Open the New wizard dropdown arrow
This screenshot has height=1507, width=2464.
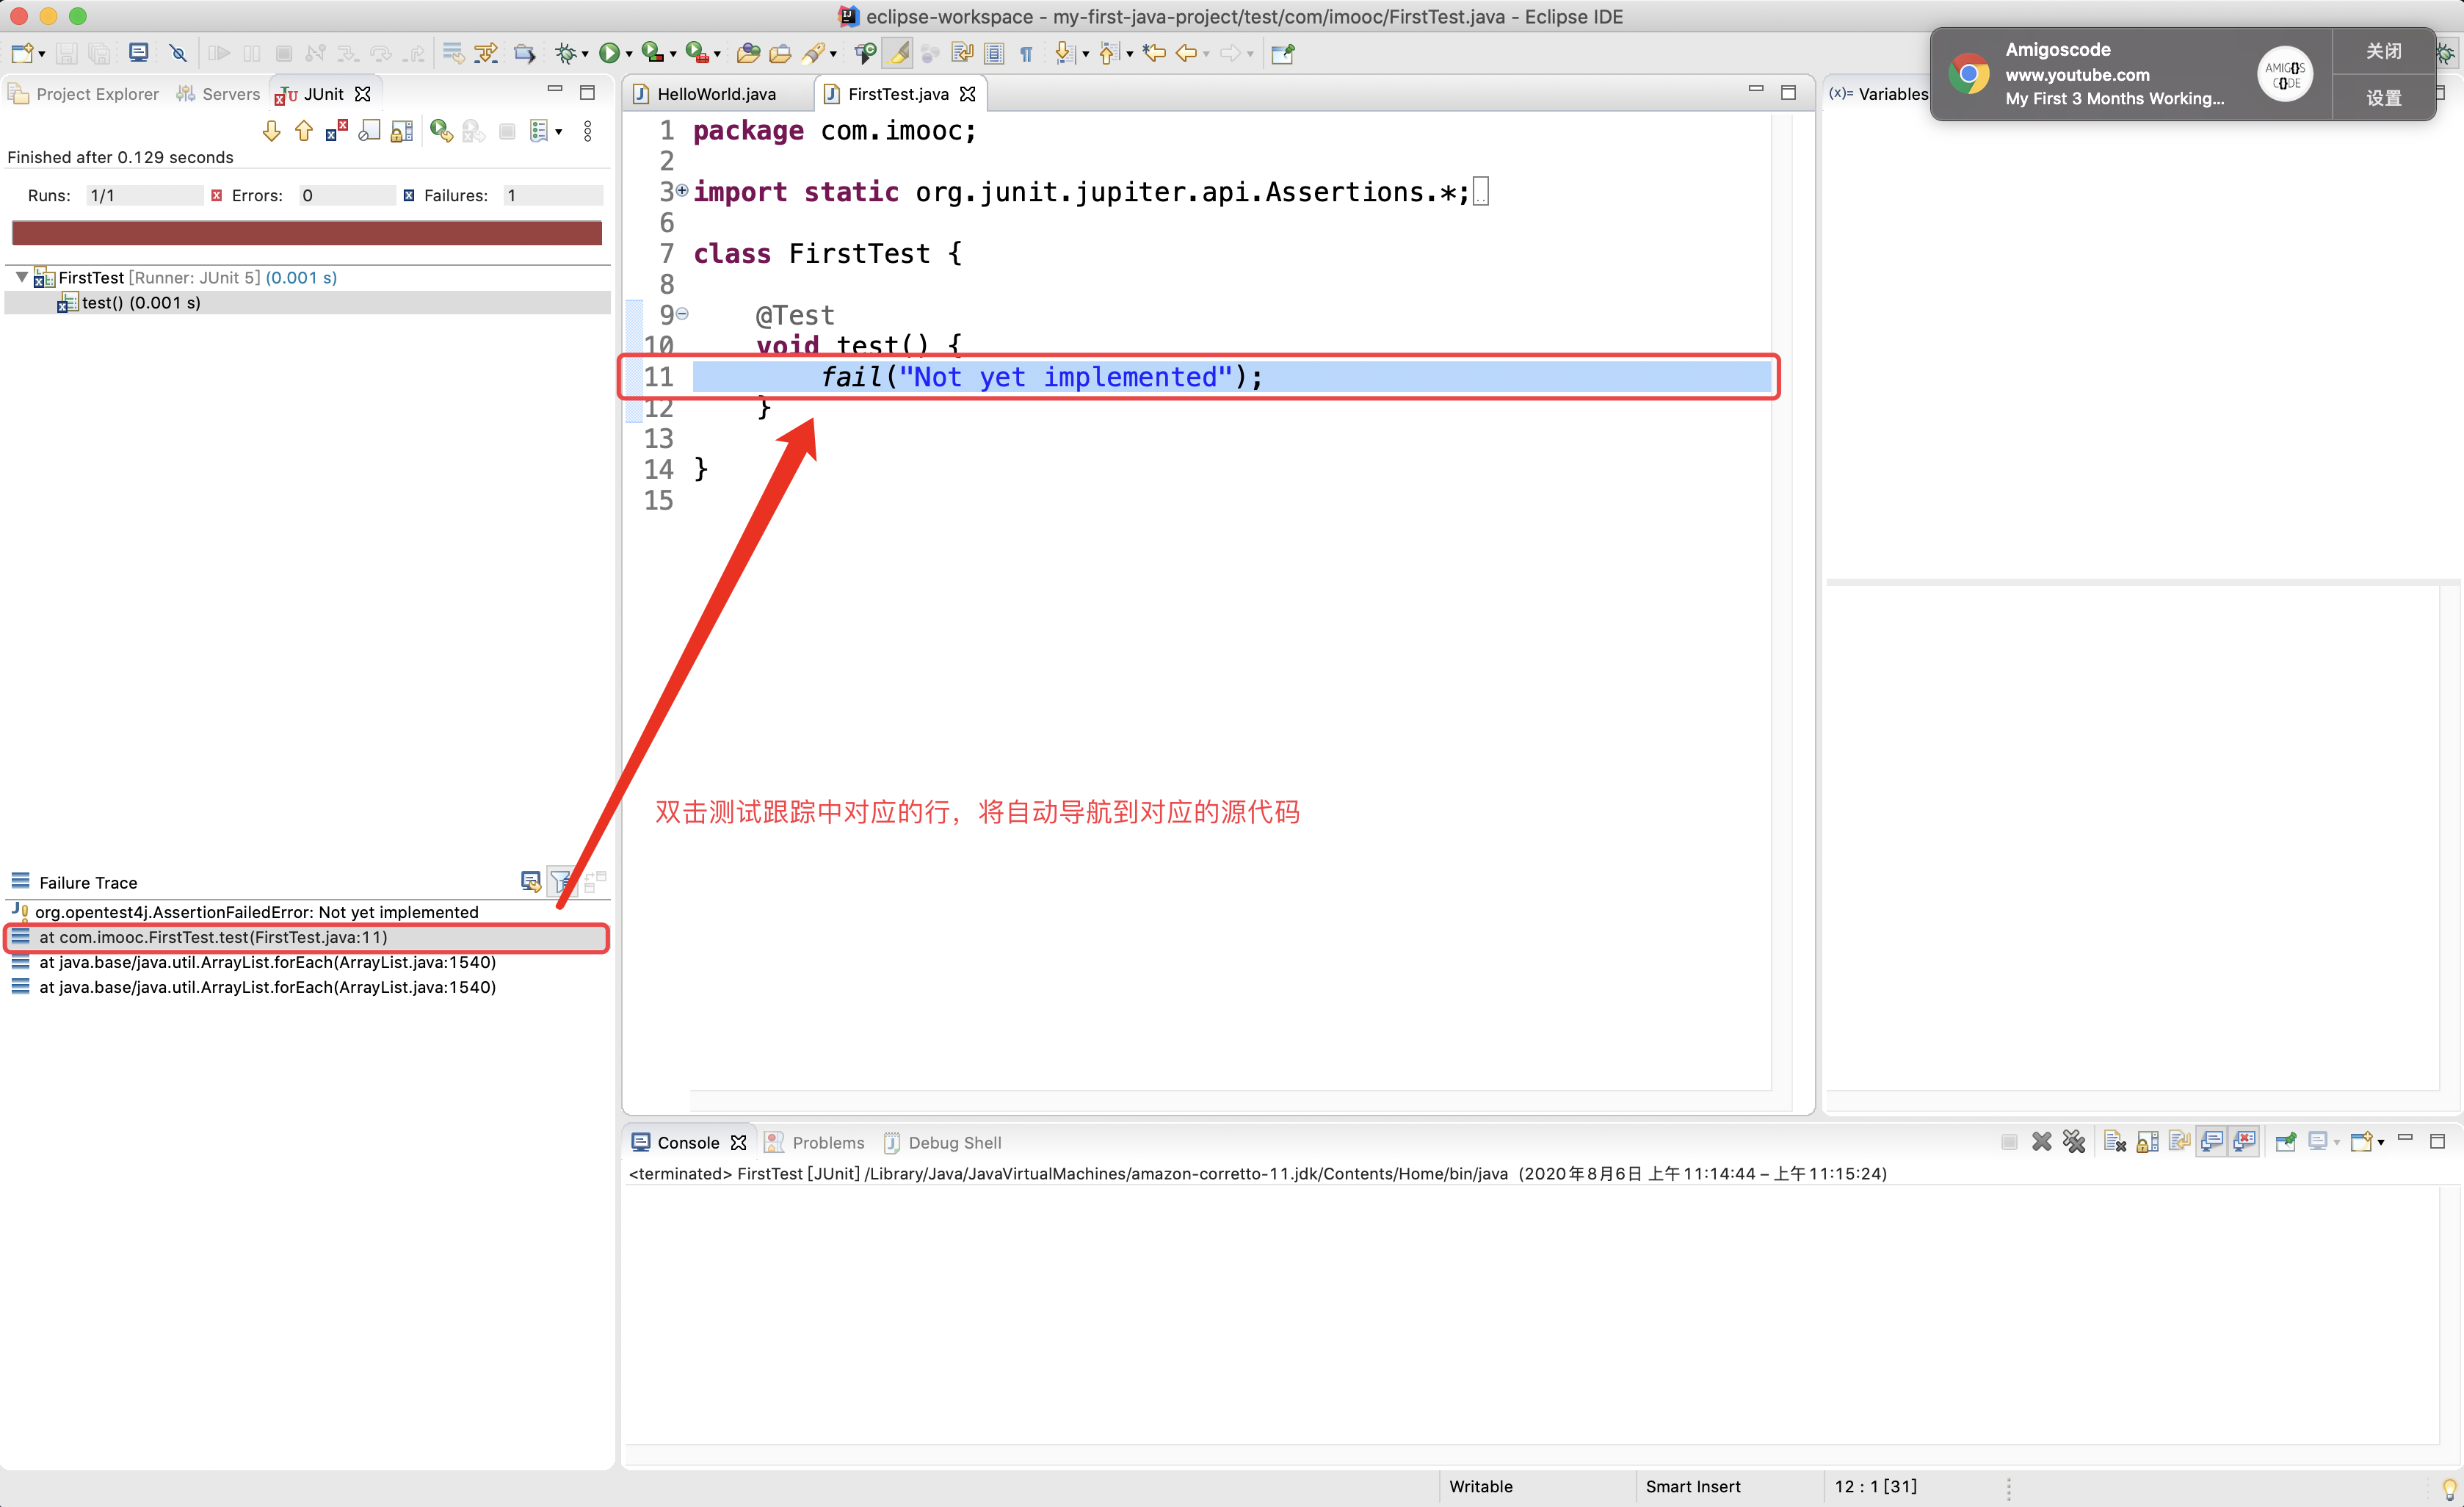(42, 54)
